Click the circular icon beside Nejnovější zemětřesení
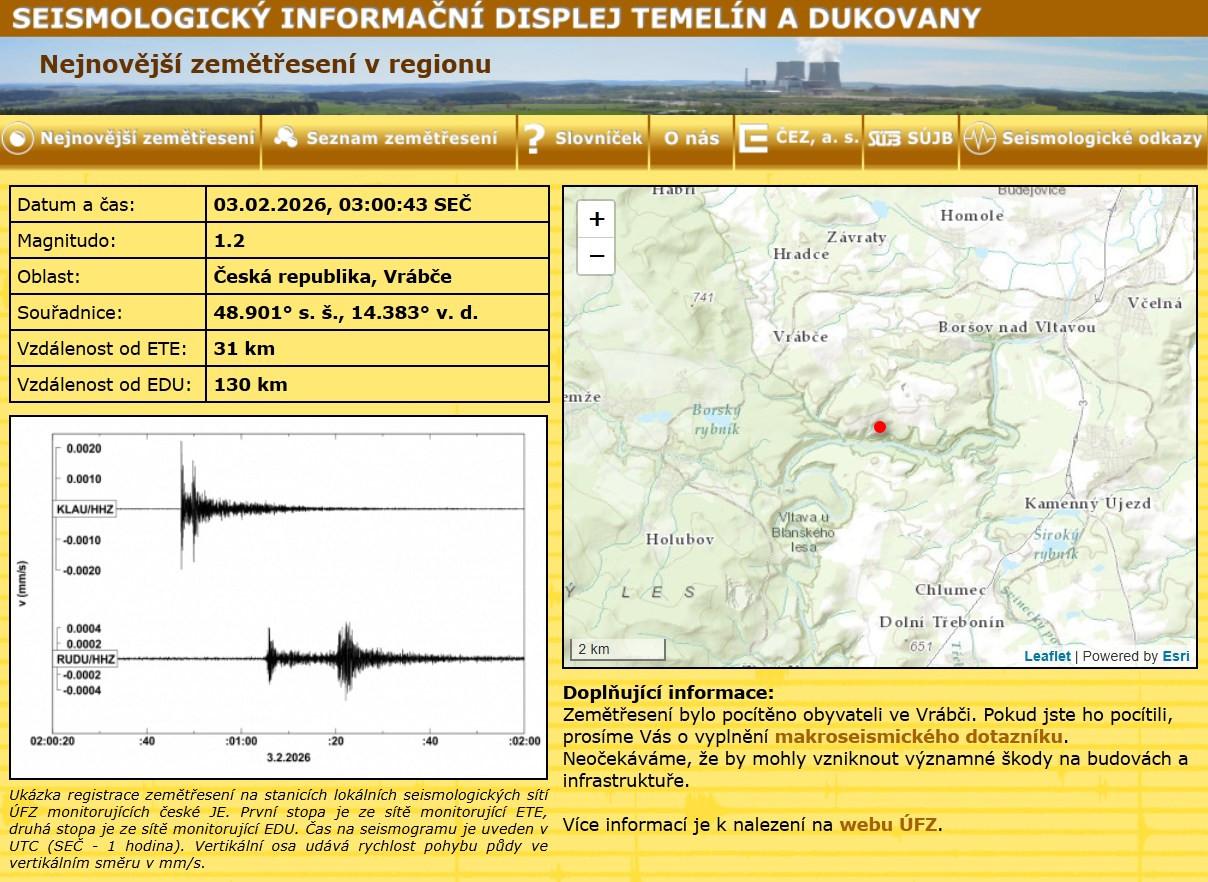The height and width of the screenshot is (882, 1208). pyautogui.click(x=18, y=139)
